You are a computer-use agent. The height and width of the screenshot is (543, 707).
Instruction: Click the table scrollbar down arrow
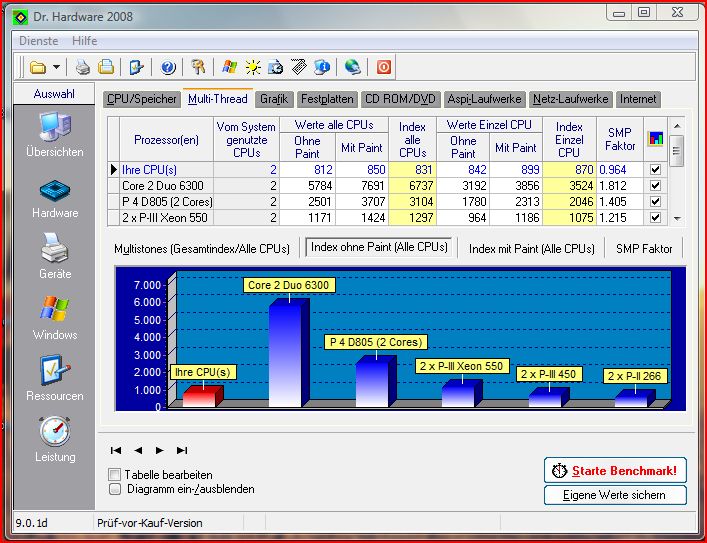click(x=677, y=218)
